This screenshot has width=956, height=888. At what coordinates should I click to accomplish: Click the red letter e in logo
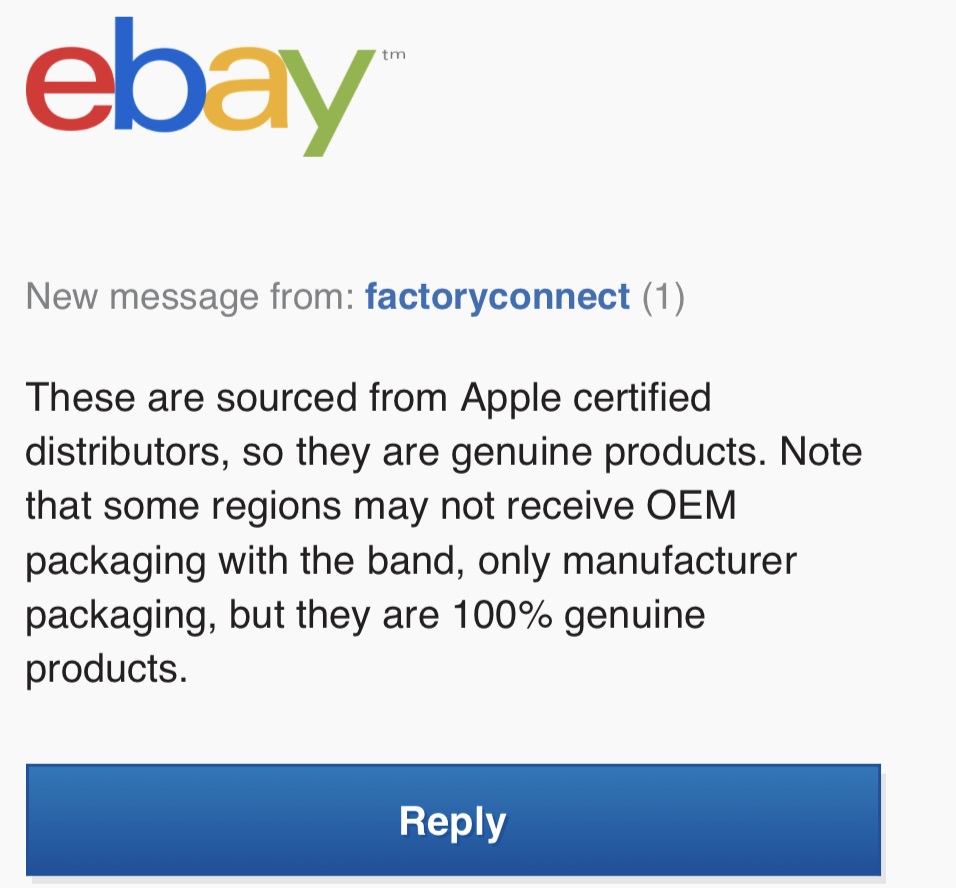coord(69,89)
